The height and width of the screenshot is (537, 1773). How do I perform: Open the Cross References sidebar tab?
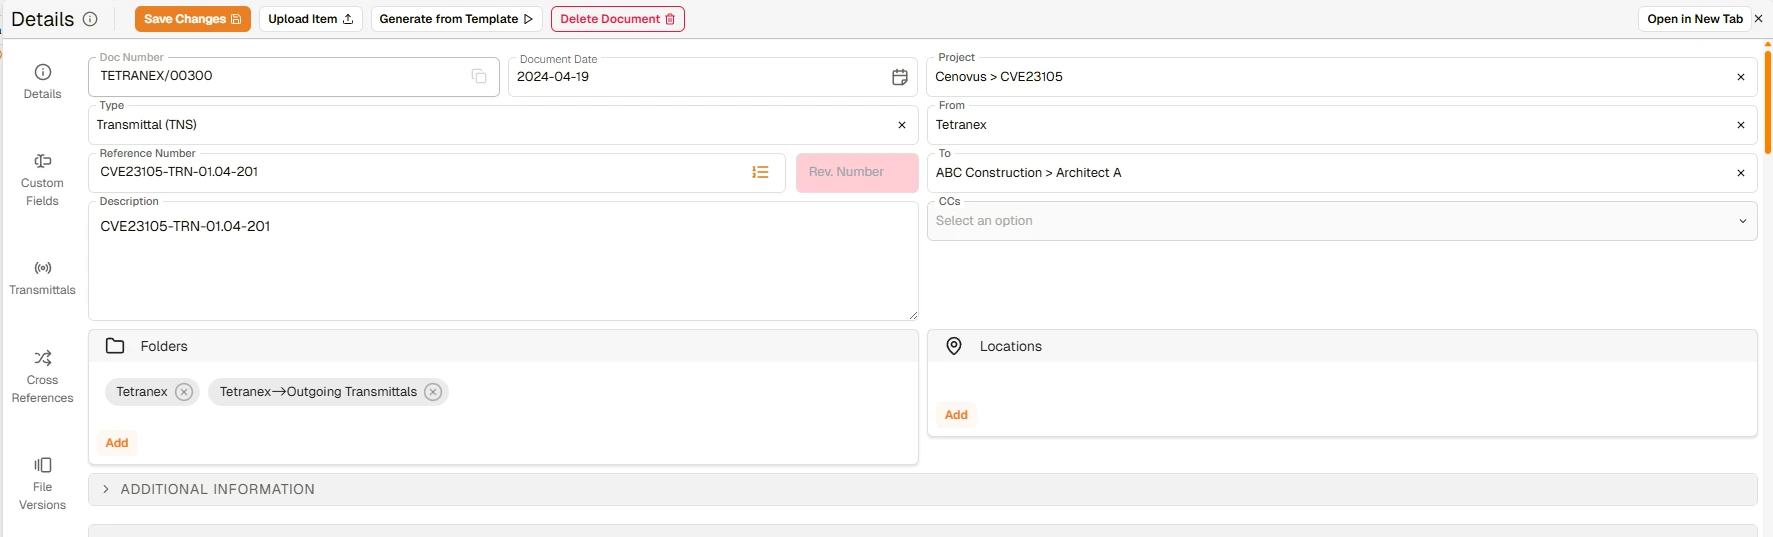pos(42,376)
